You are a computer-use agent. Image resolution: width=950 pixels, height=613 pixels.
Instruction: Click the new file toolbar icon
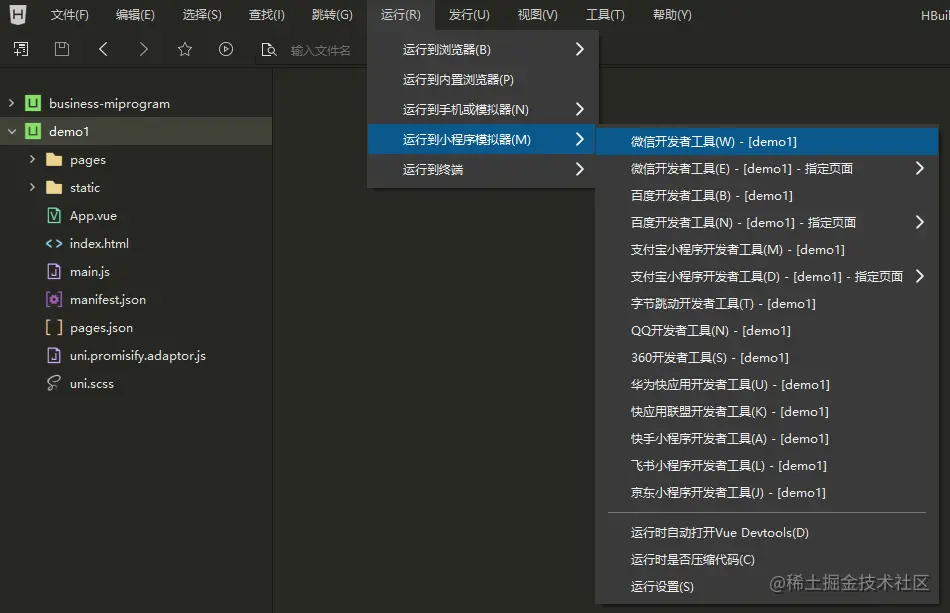pyautogui.click(x=21, y=49)
